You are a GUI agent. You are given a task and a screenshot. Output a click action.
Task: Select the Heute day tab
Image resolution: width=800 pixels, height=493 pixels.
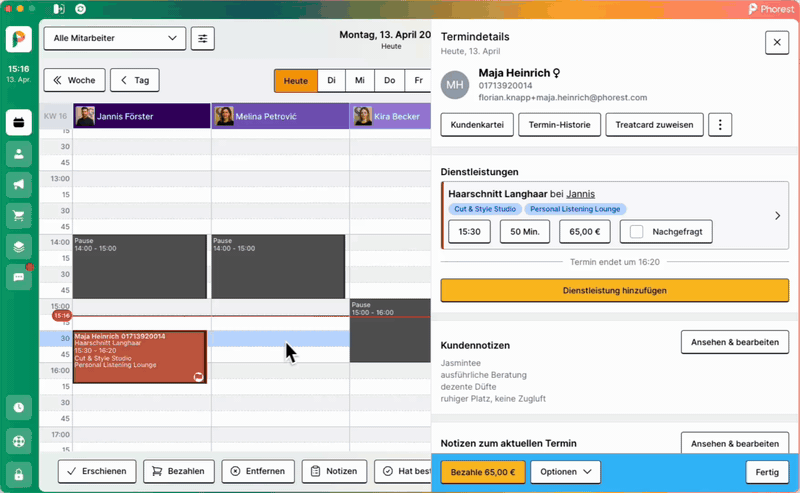tap(295, 80)
